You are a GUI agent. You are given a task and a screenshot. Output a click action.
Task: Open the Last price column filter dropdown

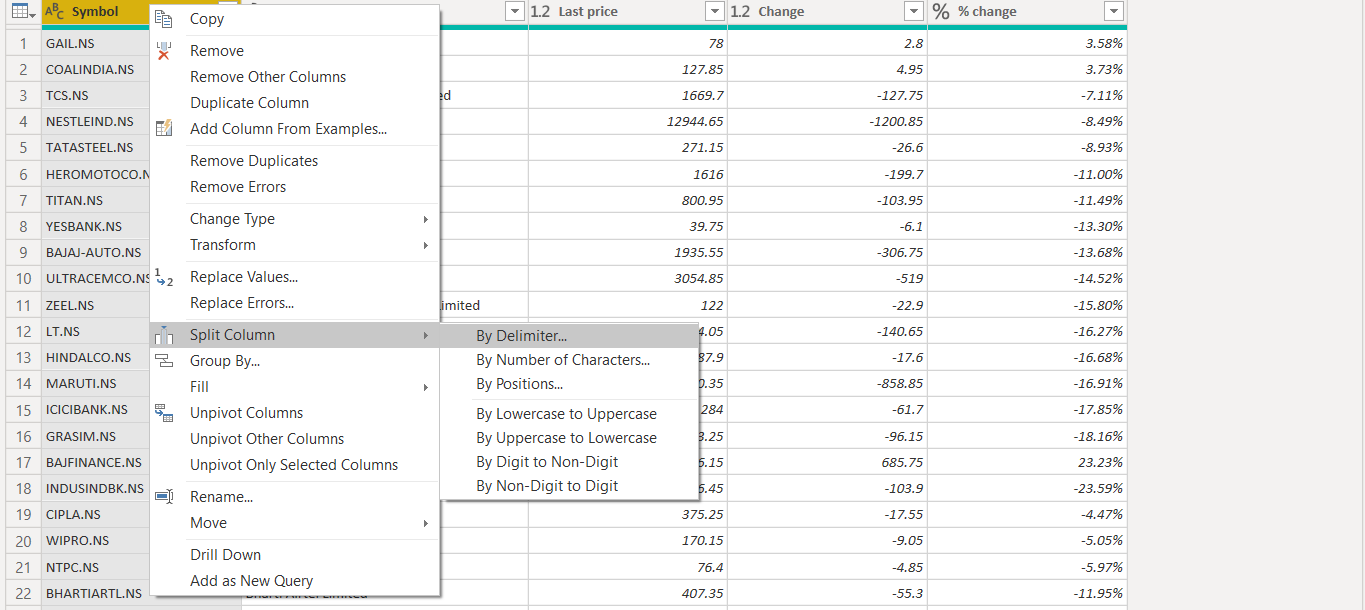pos(714,12)
